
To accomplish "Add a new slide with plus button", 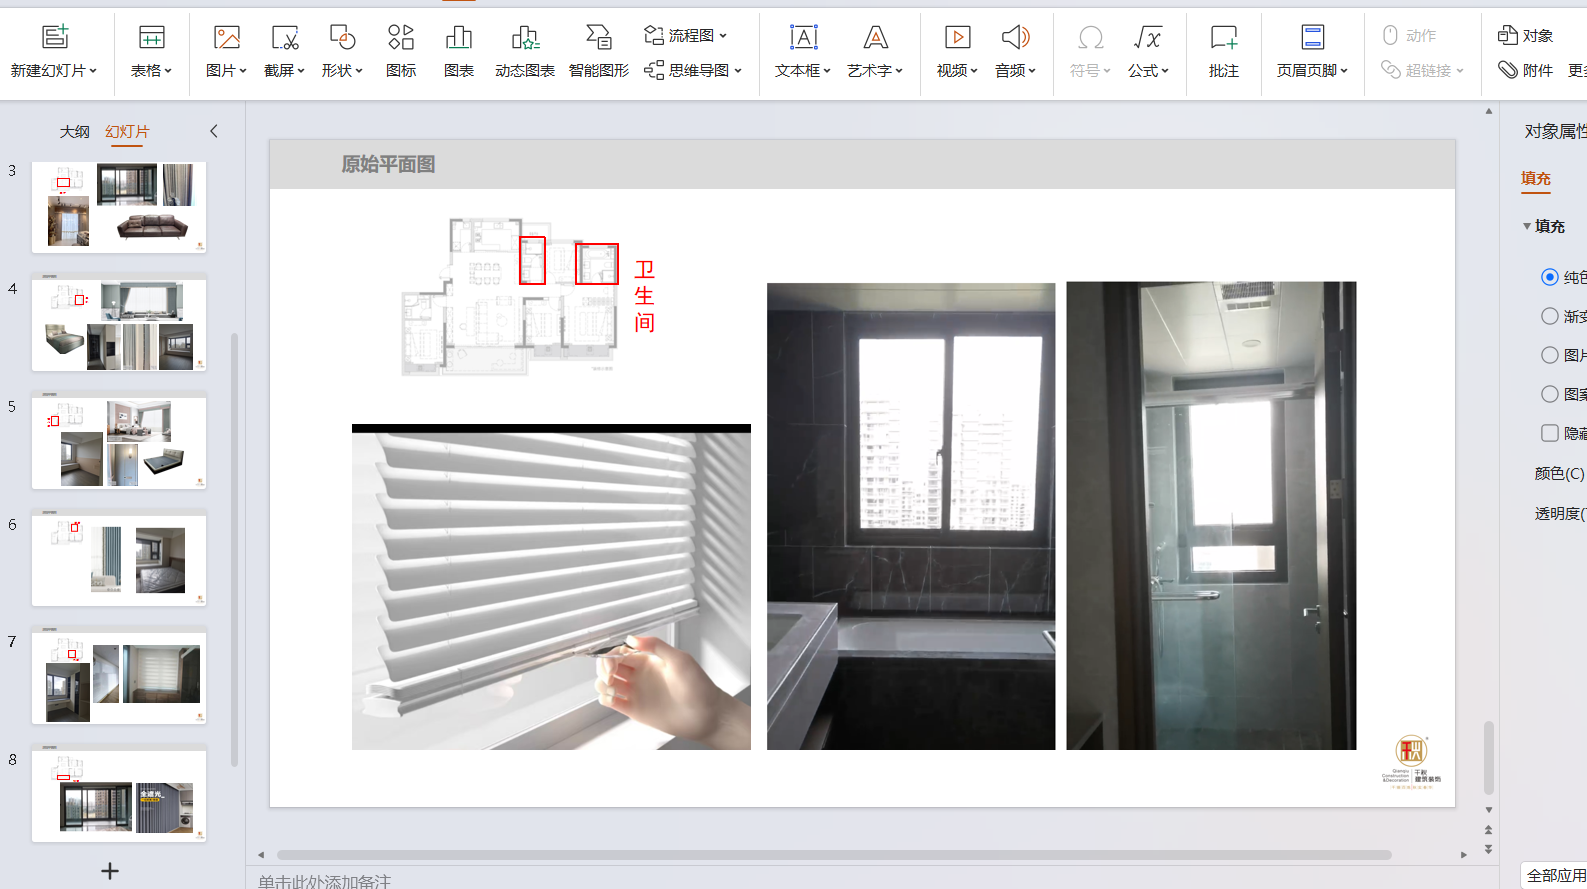I will pos(110,871).
